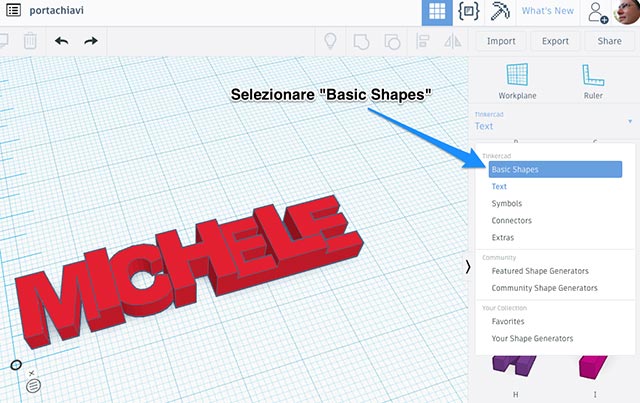Undo the last action
Viewport: 640px width, 403px height.
click(62, 41)
